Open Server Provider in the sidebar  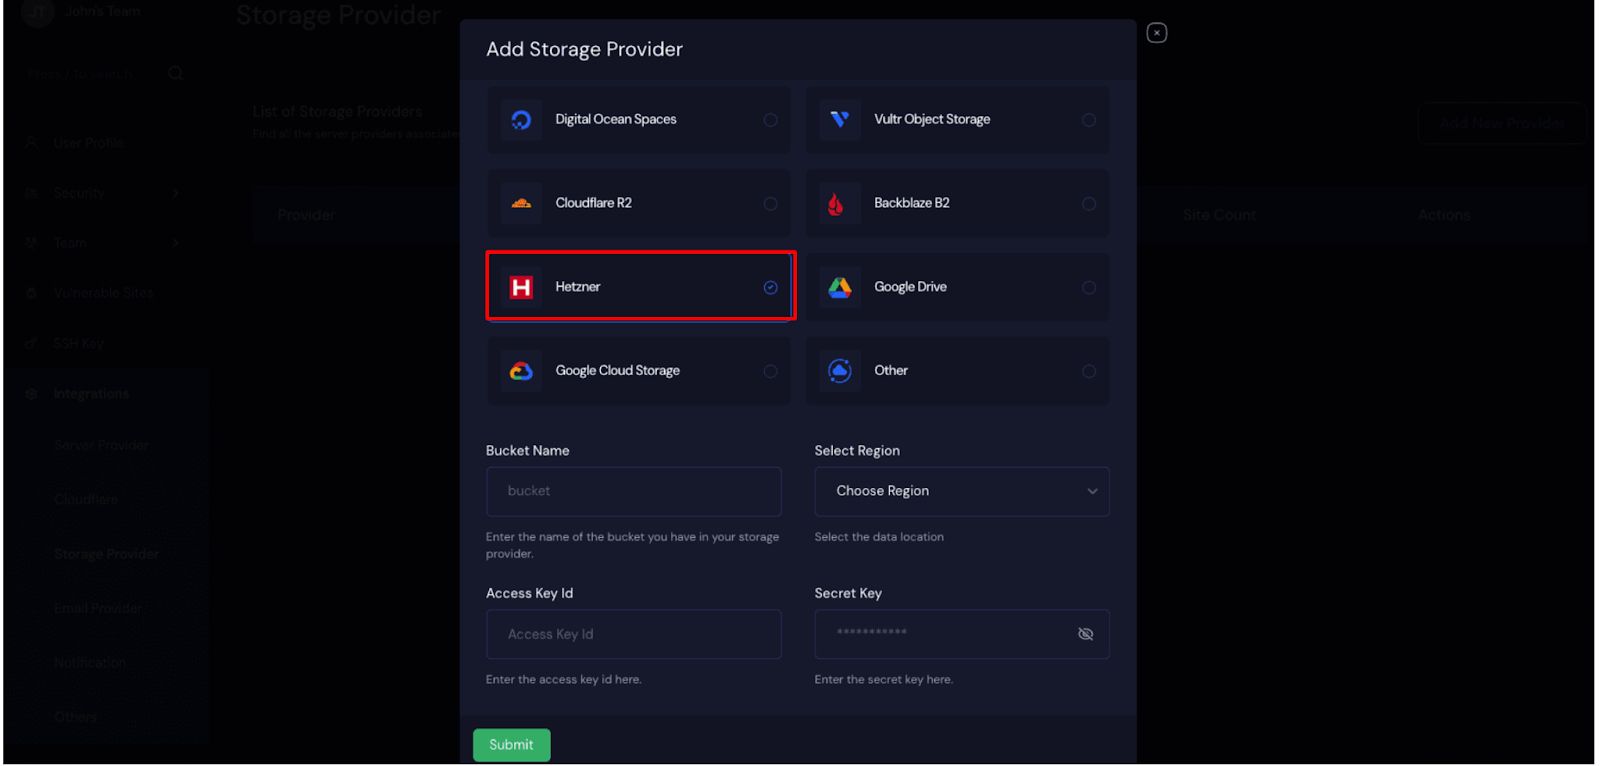pyautogui.click(x=101, y=445)
